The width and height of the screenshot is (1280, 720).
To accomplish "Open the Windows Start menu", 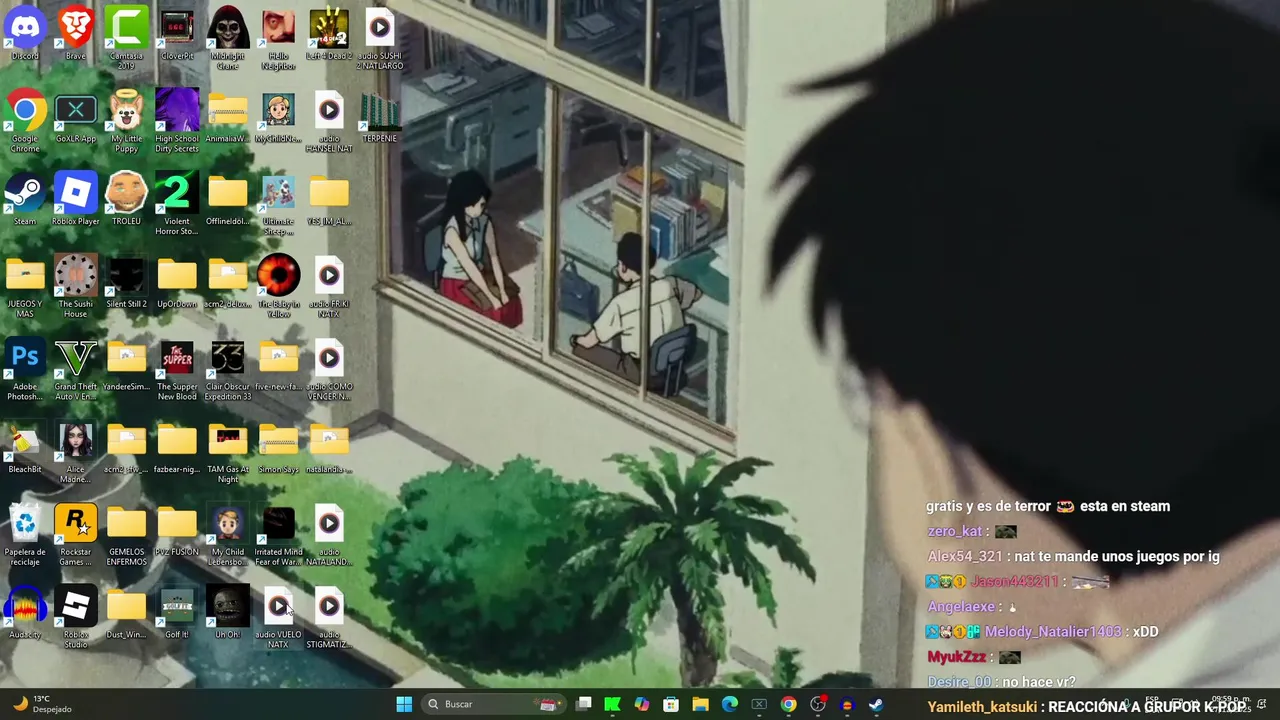I will (x=404, y=704).
